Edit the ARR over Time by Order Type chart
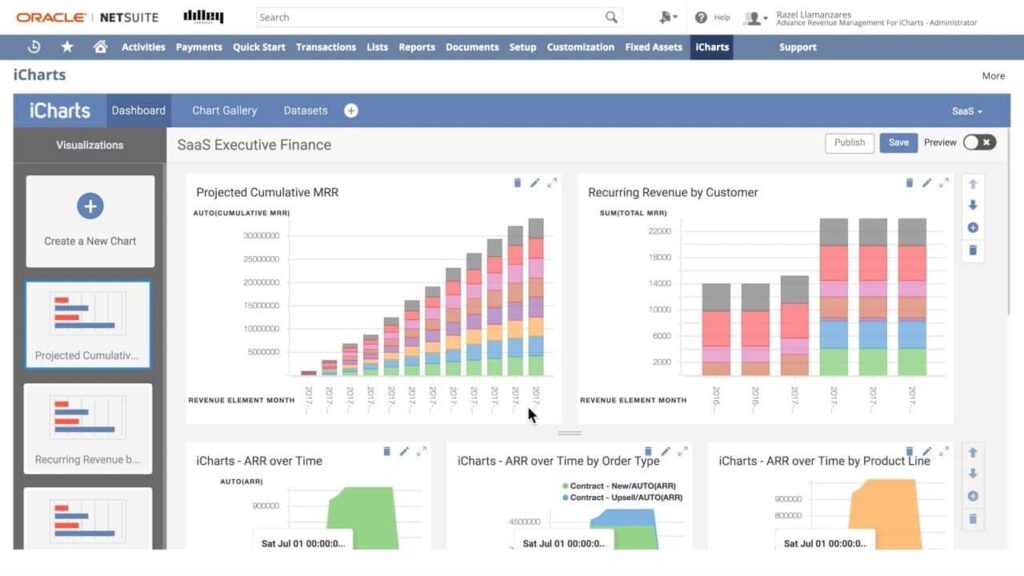 (x=665, y=451)
